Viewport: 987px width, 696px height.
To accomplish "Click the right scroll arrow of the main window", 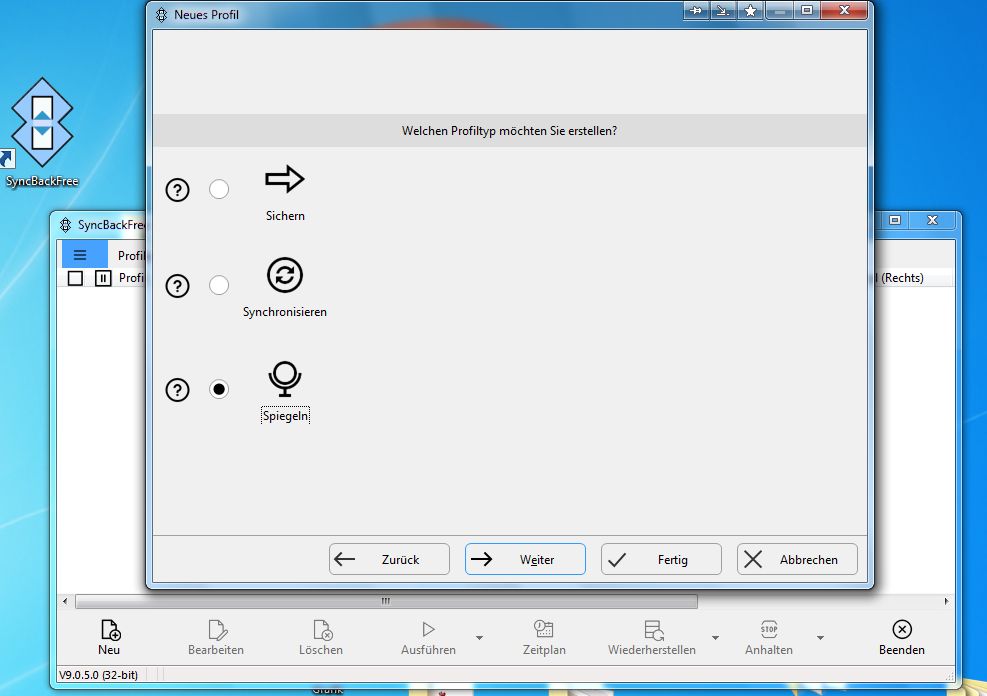I will 947,602.
